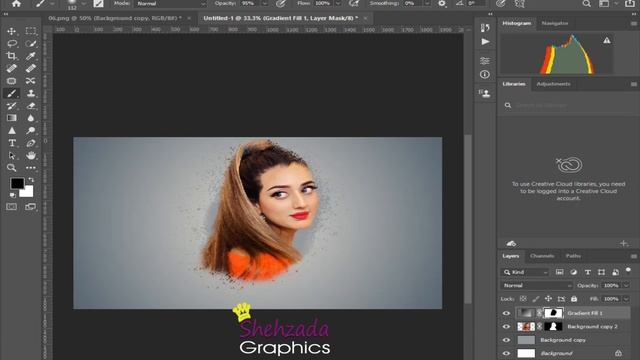
Task: Click histogram cached data warning icon
Action: point(607,40)
